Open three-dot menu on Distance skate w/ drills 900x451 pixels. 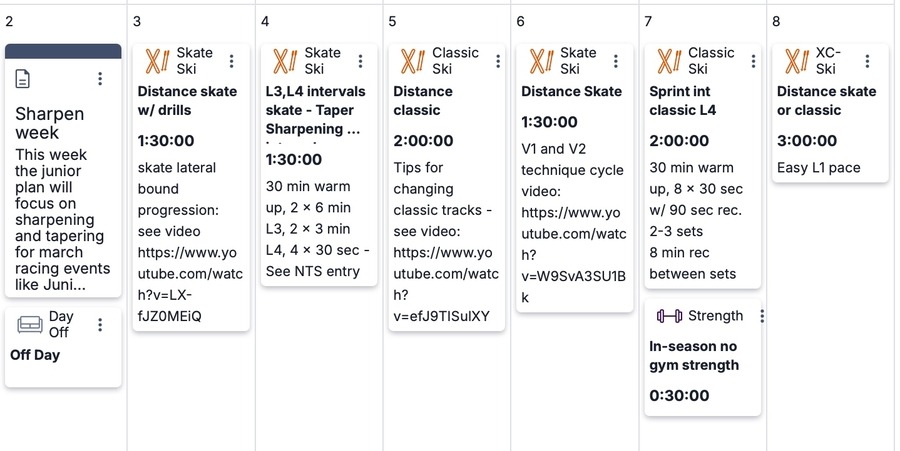232,61
